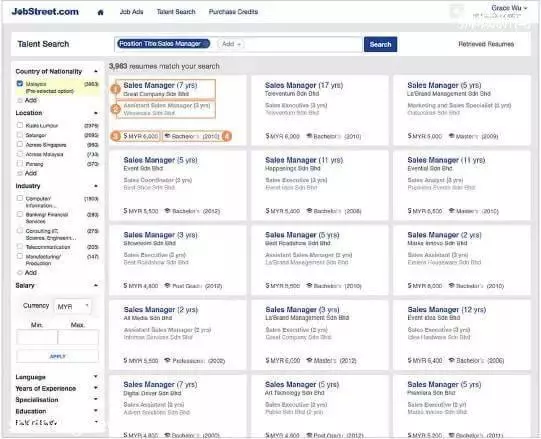Viewport: 541px width, 439px height.
Task: Open the Grace Wu account dropdown
Action: 509,8
